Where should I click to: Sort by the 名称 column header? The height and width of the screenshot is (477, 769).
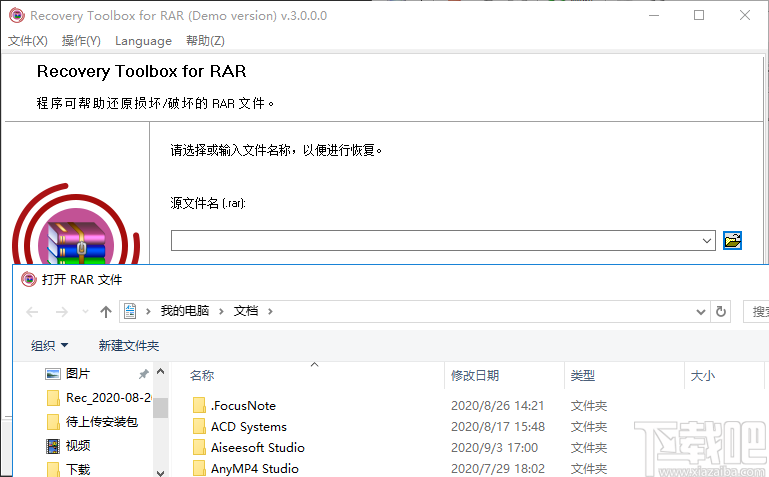[x=202, y=376]
